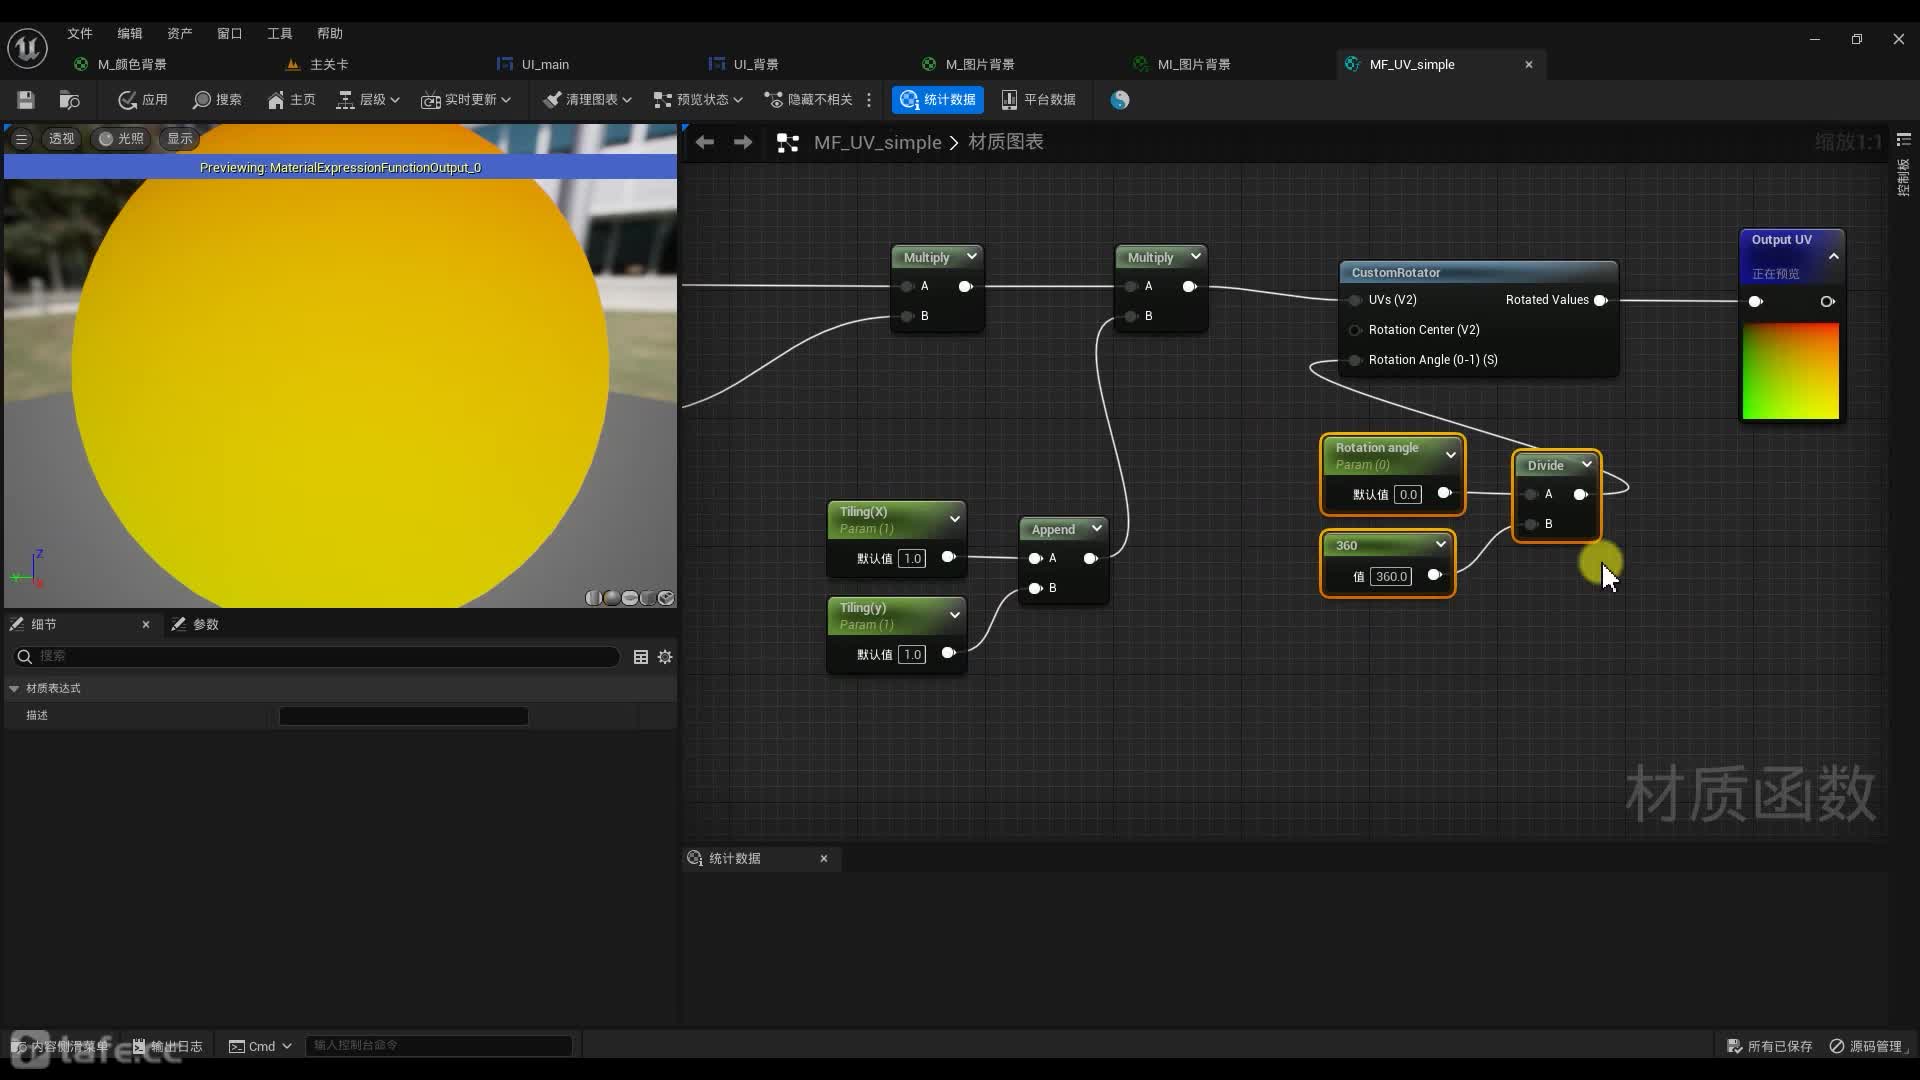1920x1080 pixels.
Task: Click the Output UV gradient preview thumbnail
Action: coord(1791,371)
